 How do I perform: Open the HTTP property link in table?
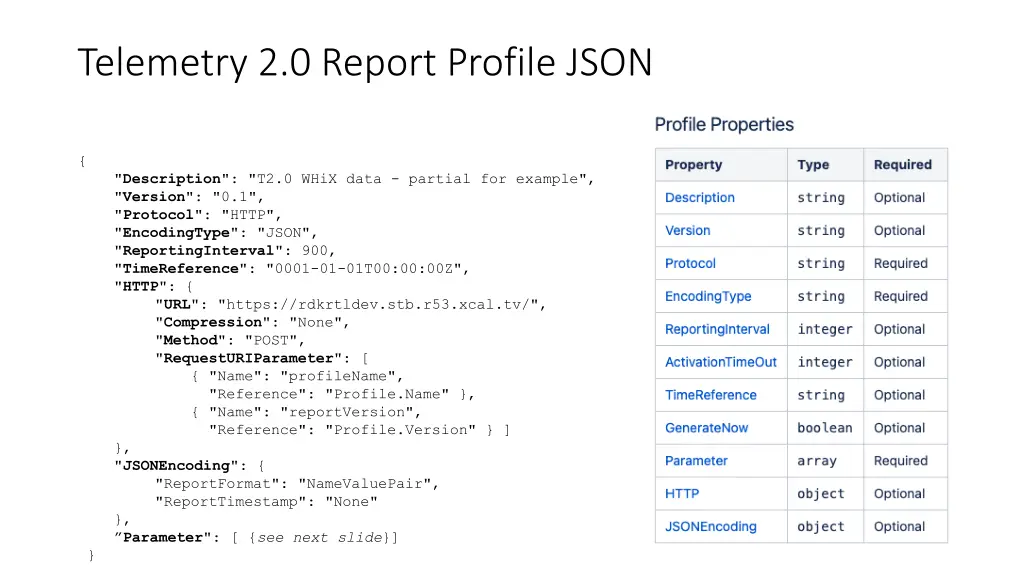682,494
